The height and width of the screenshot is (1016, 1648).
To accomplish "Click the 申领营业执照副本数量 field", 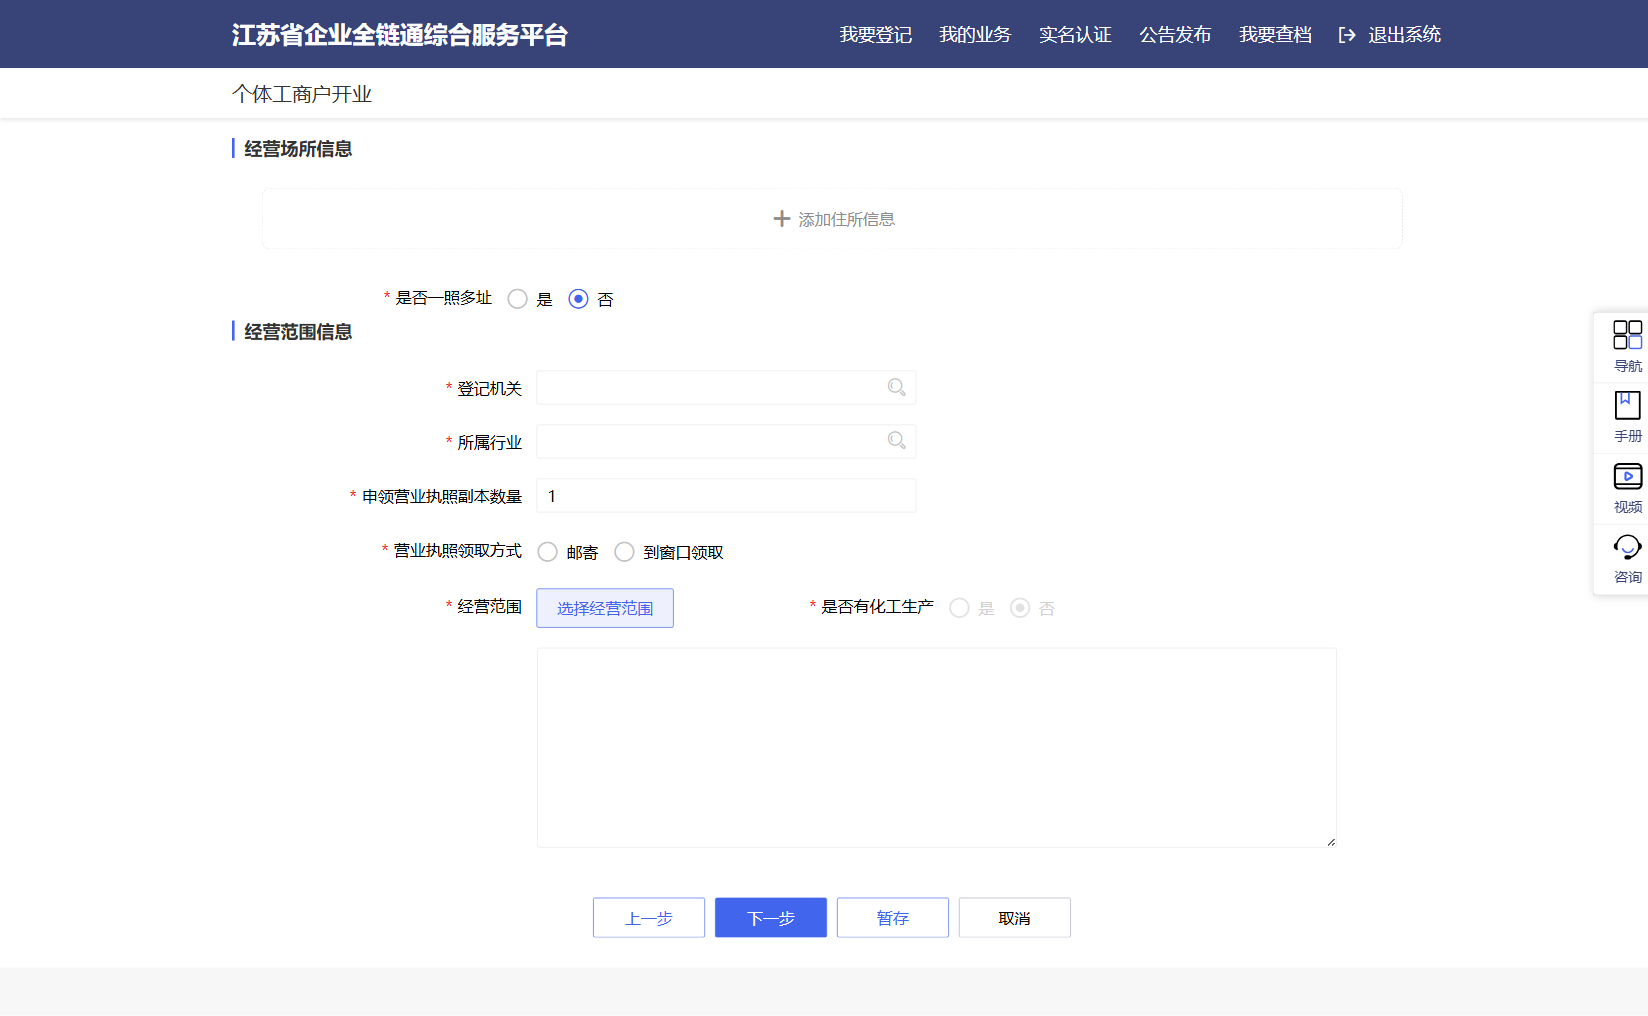I will (726, 496).
